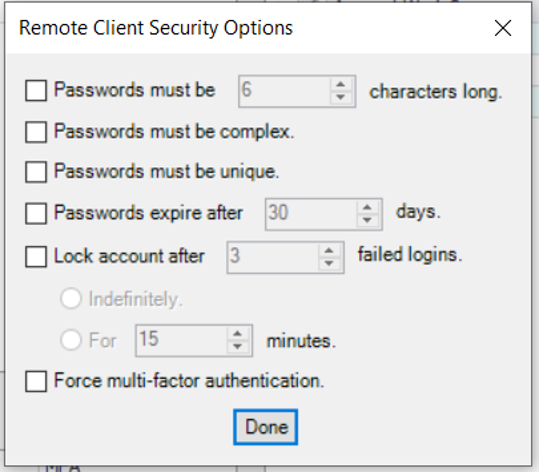Enable the password length requirement checkbox

[x=36, y=91]
